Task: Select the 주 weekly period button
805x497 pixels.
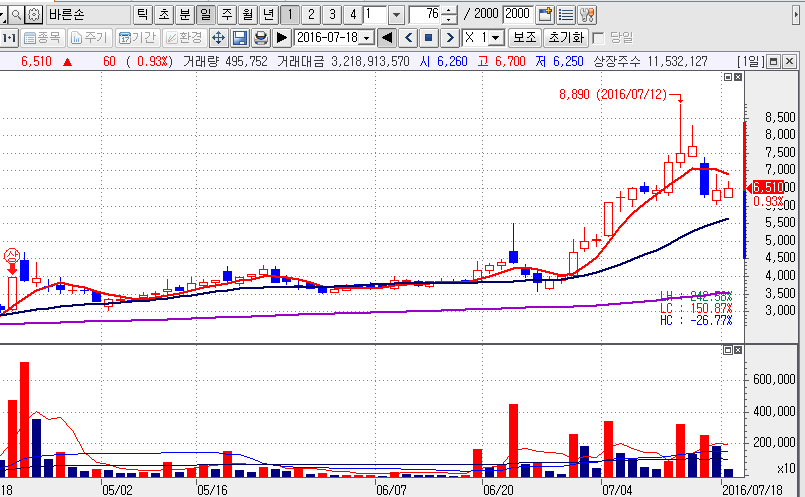Action: 226,14
